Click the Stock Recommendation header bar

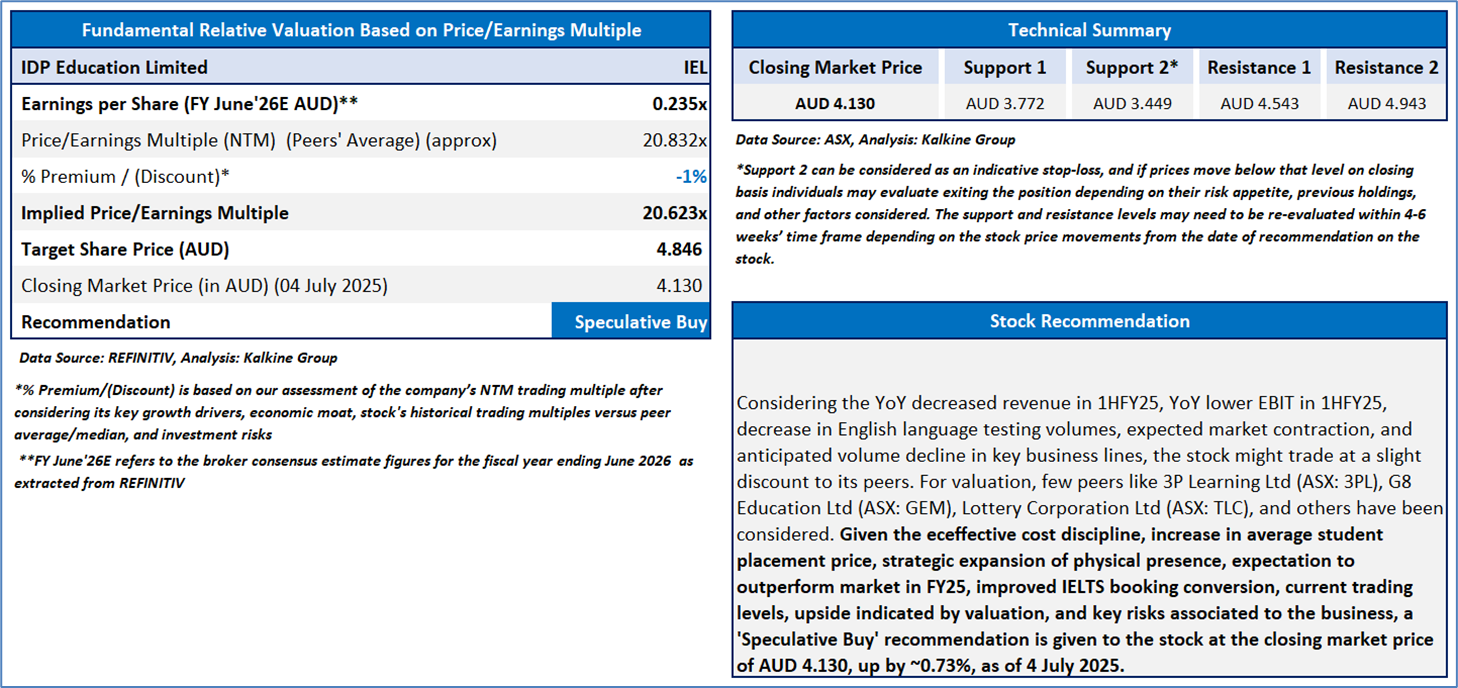pyautogui.click(x=1089, y=321)
